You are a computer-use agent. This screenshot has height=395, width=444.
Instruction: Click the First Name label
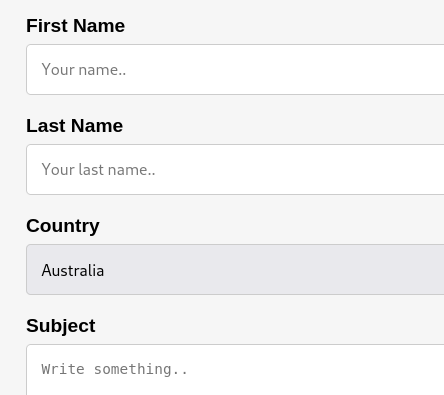tap(76, 26)
